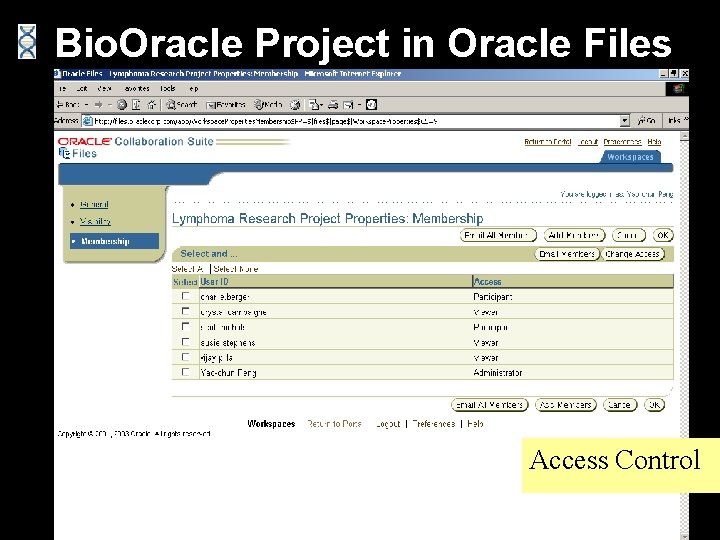Screen dimensions: 720x540
Task: Click the bottom Cancel button
Action: point(620,405)
